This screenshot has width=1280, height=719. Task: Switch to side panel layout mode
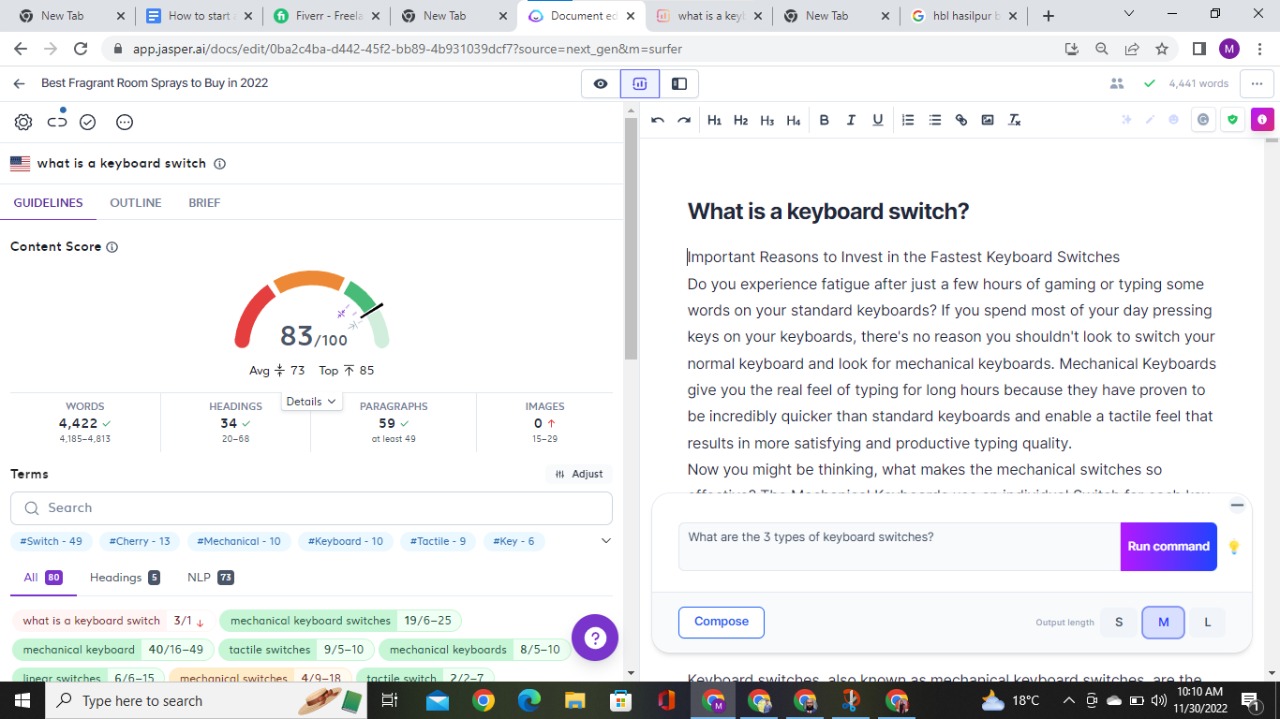pos(679,84)
